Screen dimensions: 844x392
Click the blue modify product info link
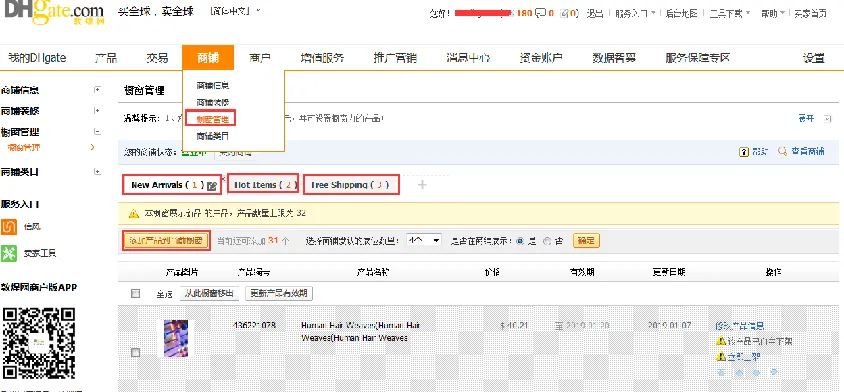(740, 326)
